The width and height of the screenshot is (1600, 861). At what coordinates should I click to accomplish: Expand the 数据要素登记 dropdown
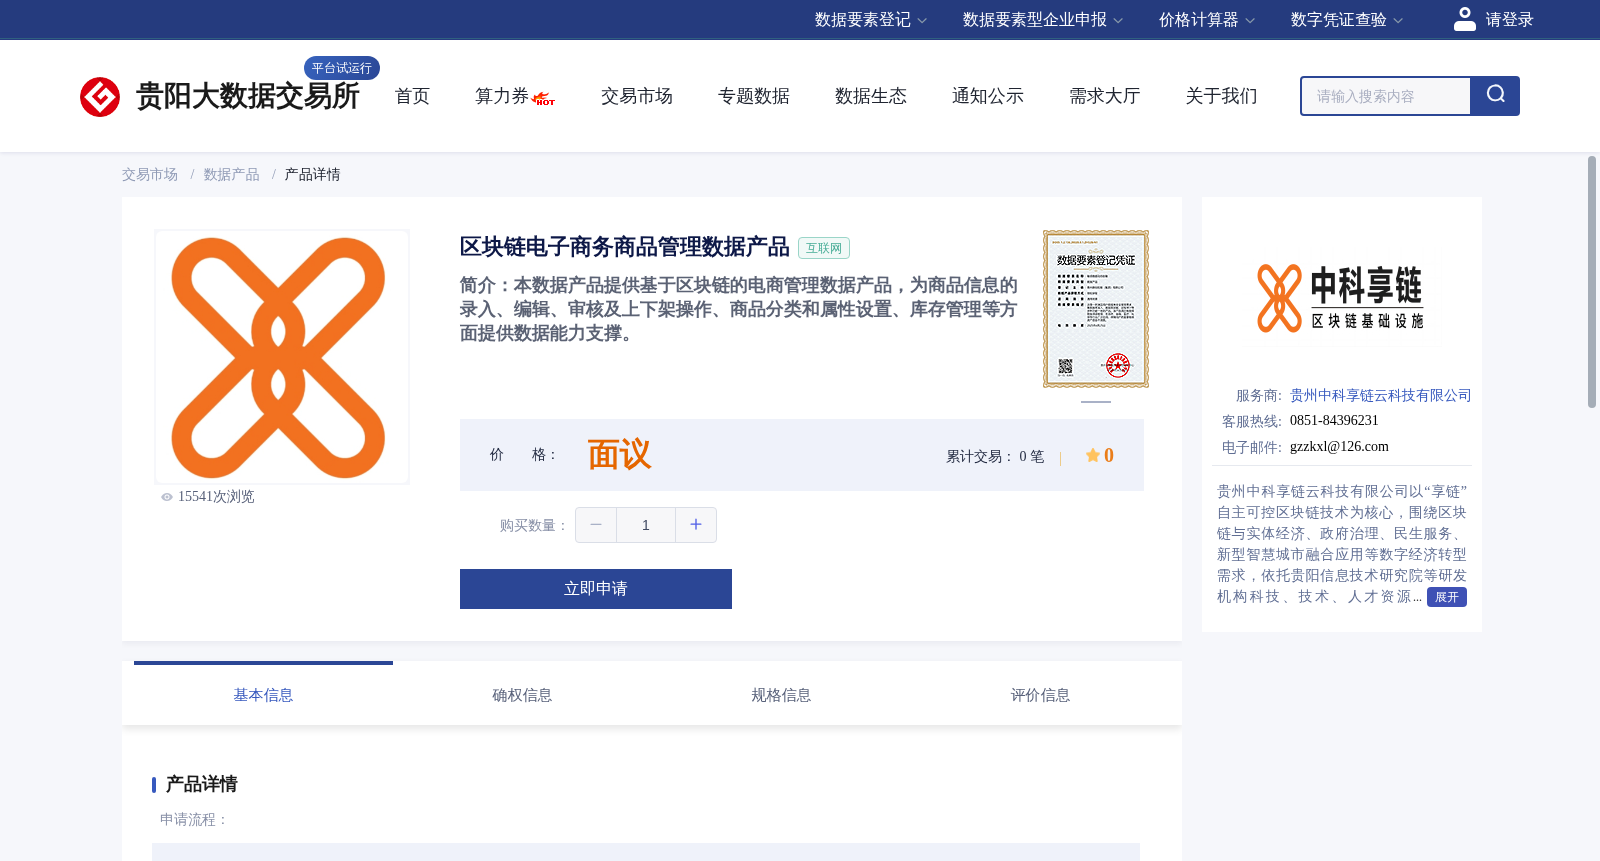point(871,20)
